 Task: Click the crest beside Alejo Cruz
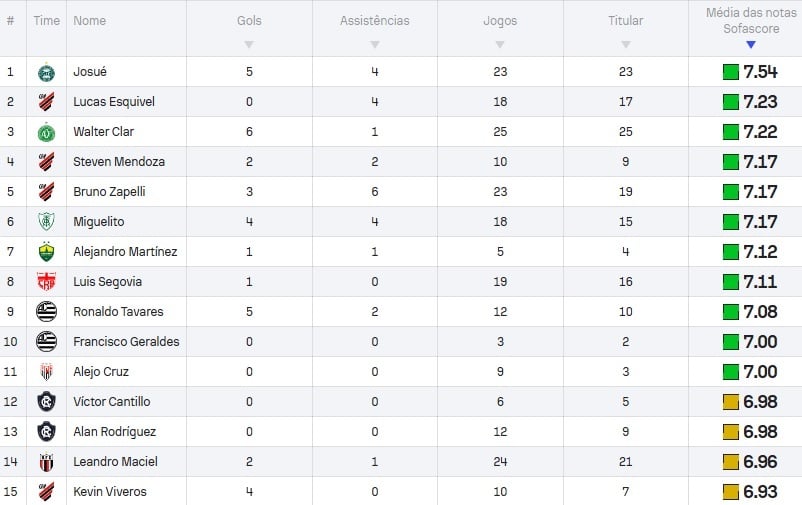coord(46,371)
